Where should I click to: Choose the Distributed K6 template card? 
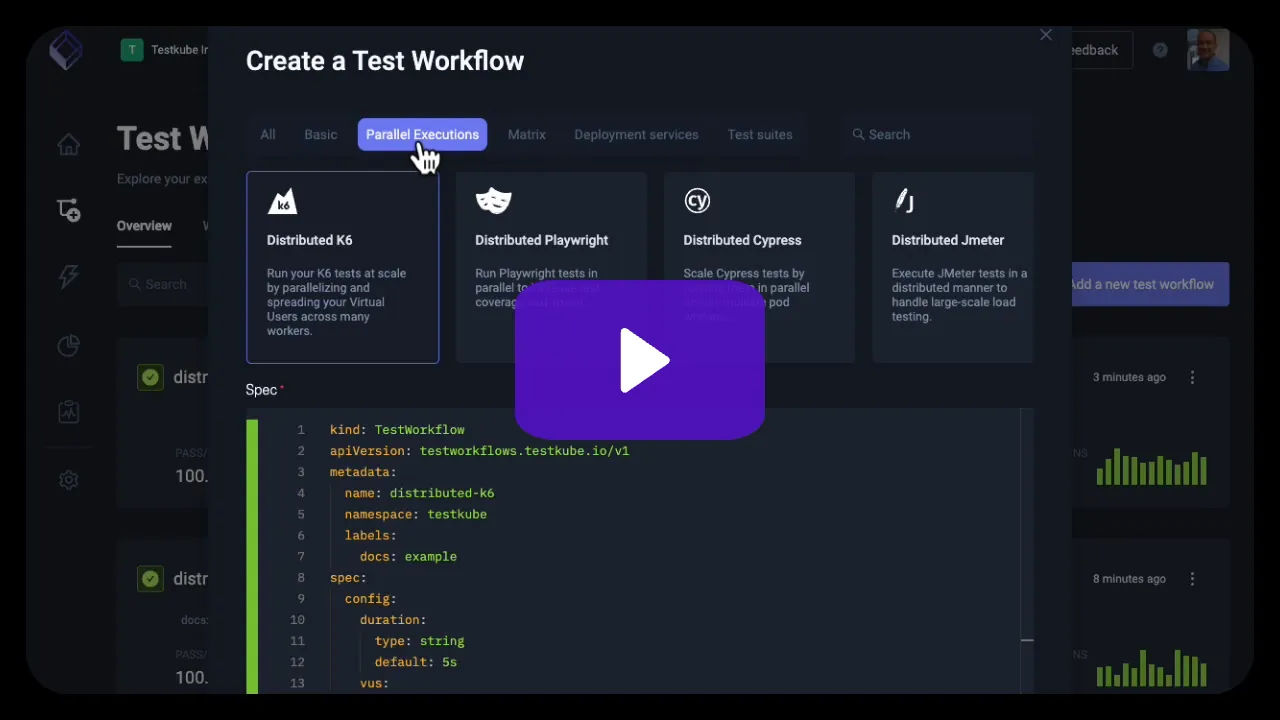click(342, 267)
